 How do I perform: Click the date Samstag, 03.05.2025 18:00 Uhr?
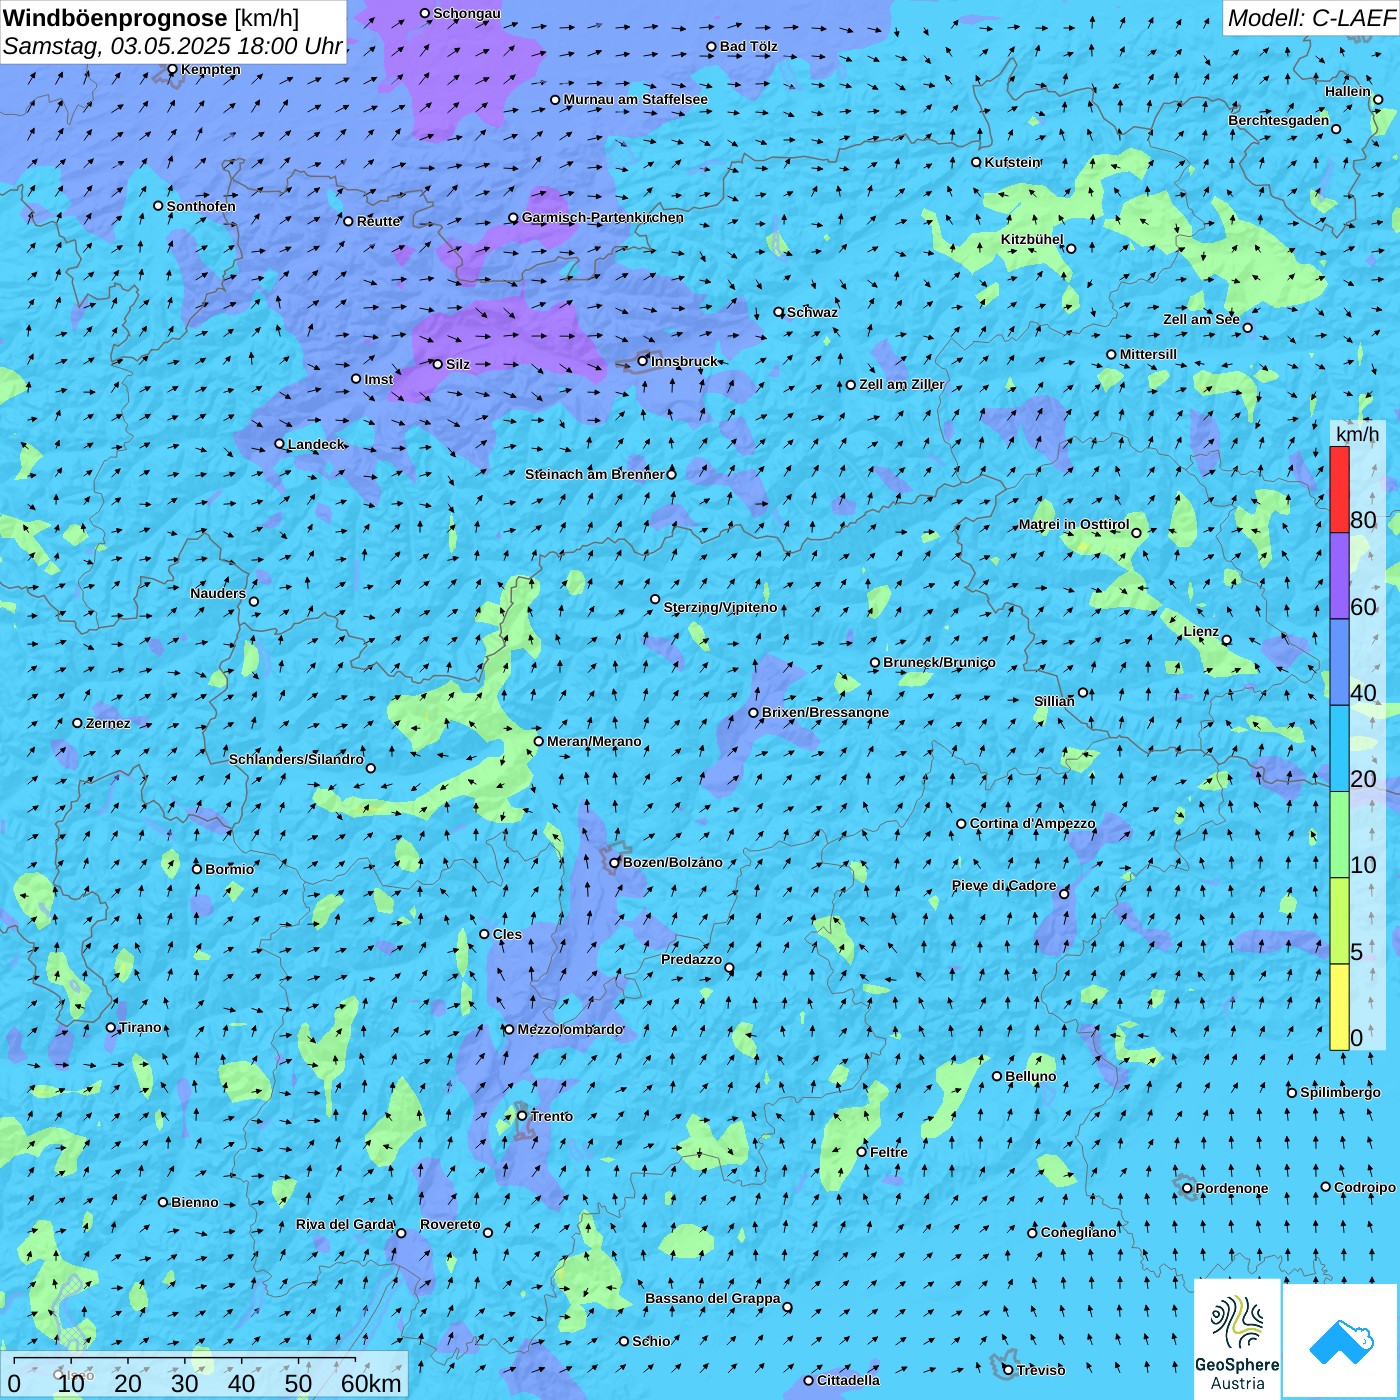(x=173, y=46)
